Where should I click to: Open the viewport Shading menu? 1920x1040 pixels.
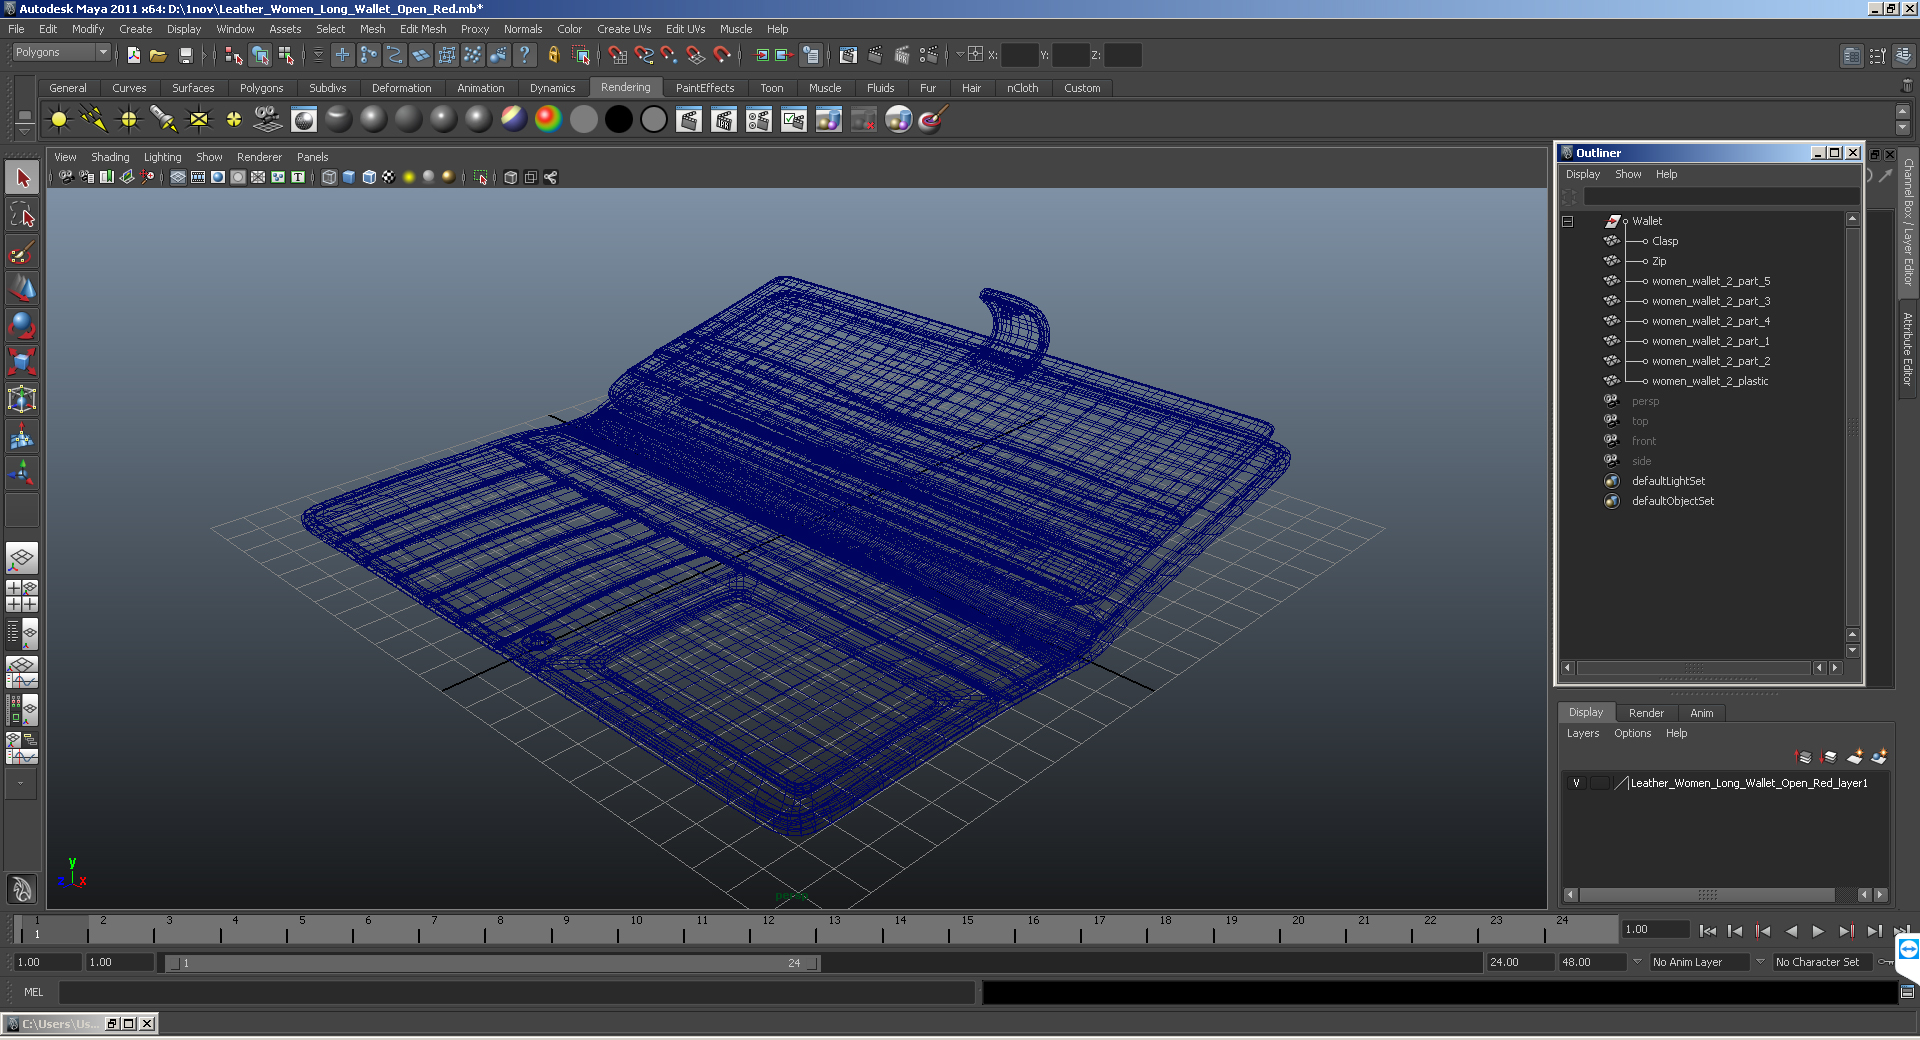[110, 157]
